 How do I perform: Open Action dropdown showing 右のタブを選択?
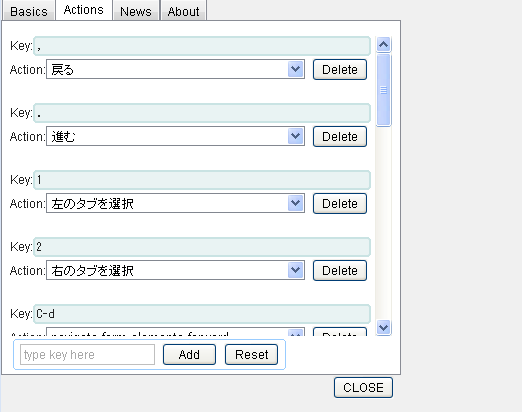(175, 270)
